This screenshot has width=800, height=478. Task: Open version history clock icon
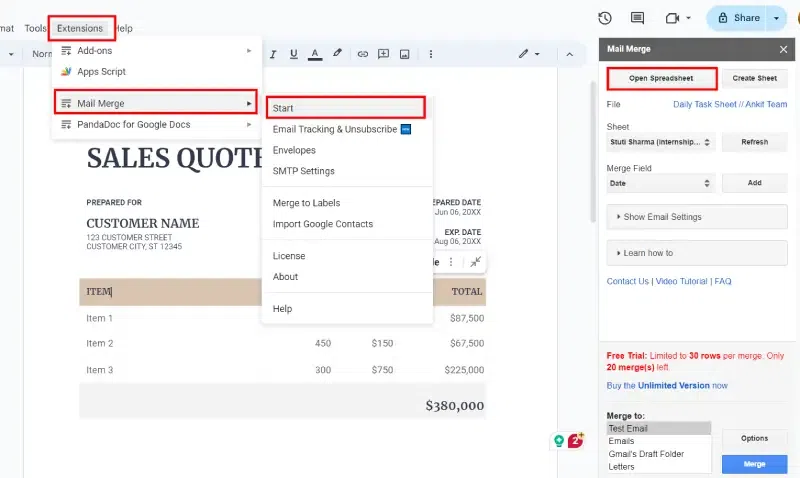click(x=605, y=18)
